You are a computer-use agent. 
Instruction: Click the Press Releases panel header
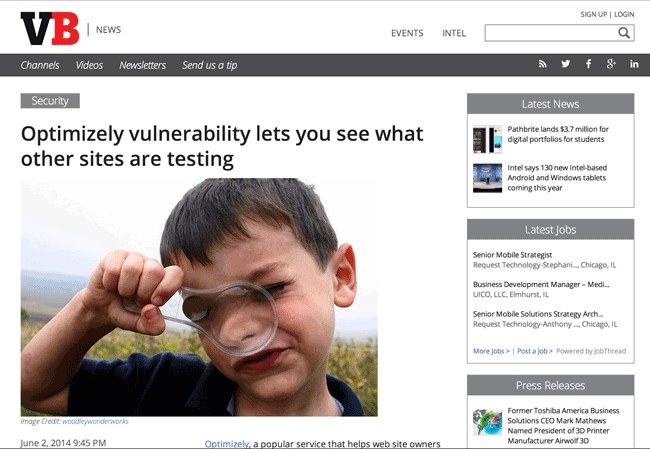tap(551, 386)
